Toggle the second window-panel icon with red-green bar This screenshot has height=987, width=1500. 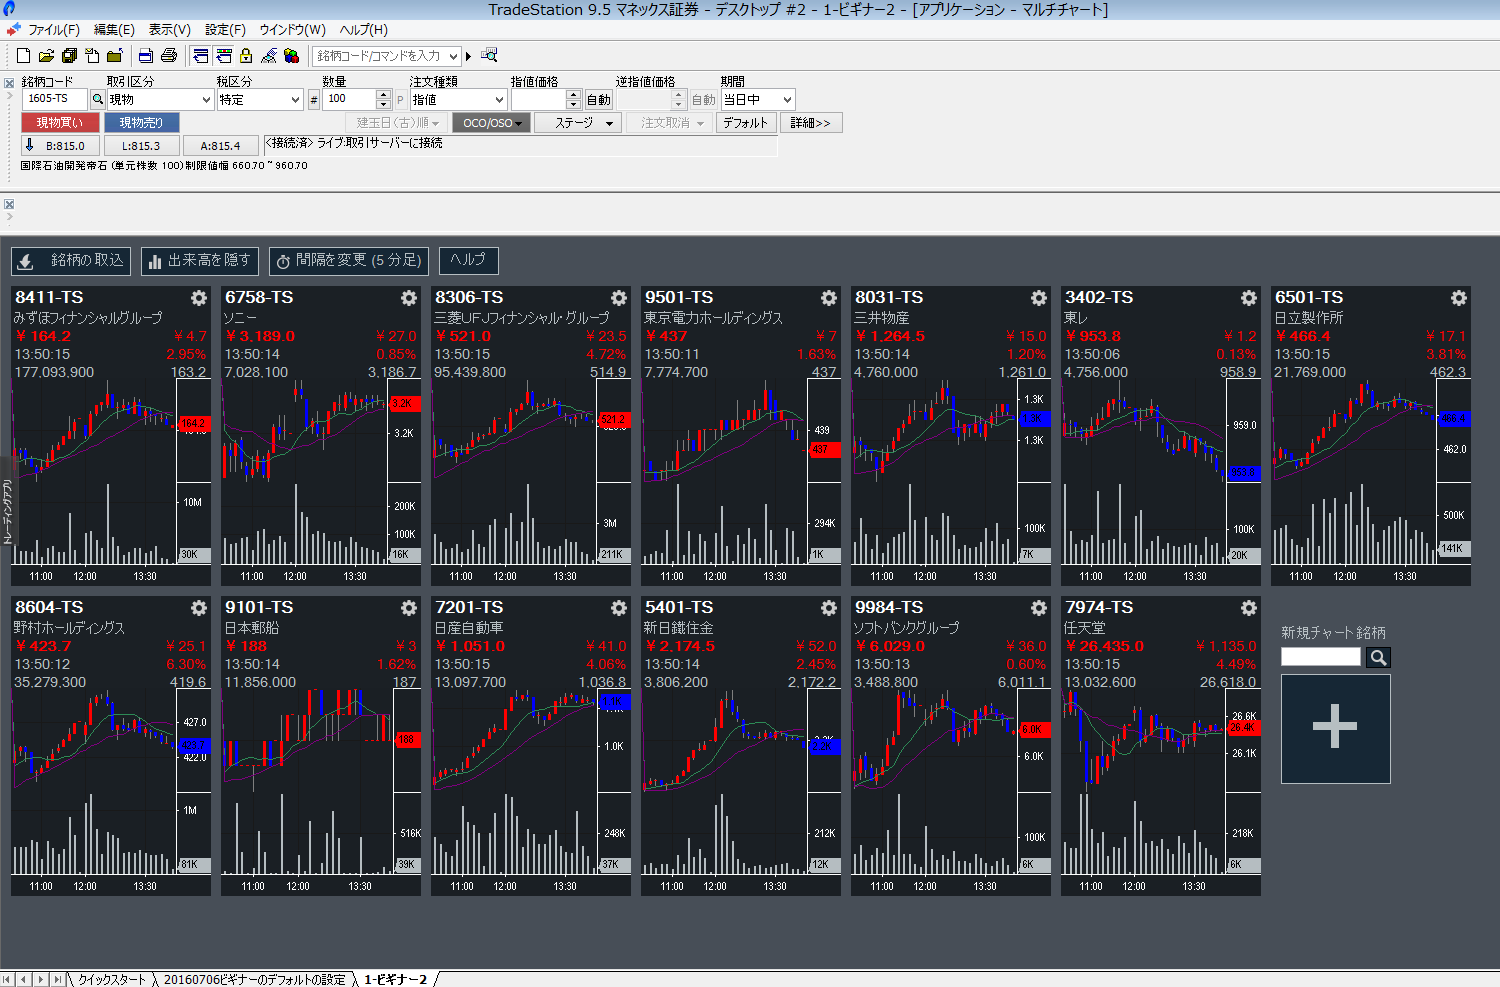click(223, 56)
